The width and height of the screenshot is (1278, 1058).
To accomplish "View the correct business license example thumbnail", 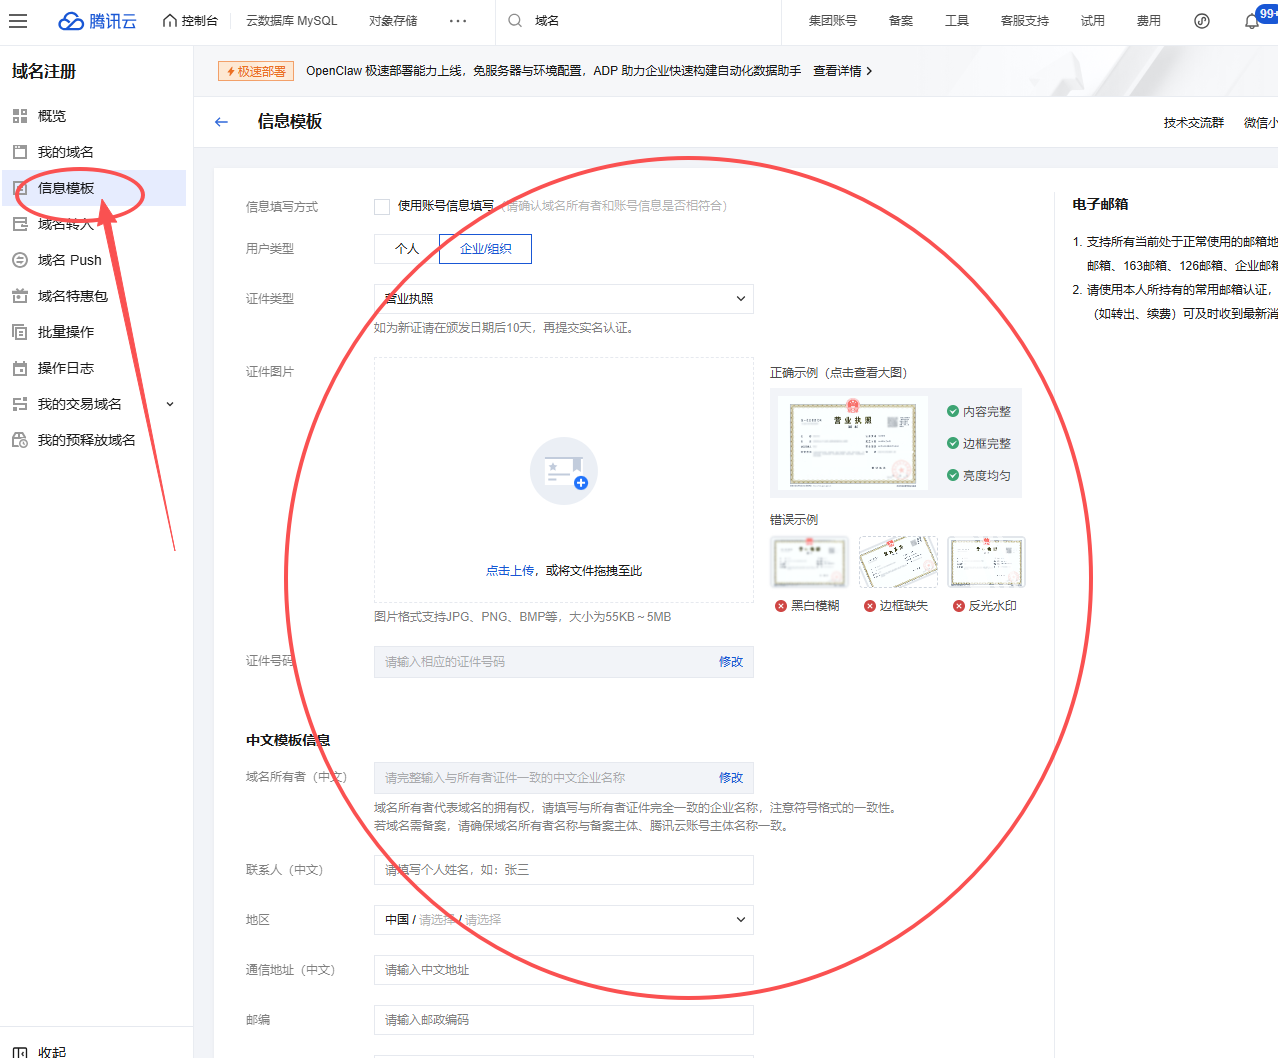I will 852,443.
